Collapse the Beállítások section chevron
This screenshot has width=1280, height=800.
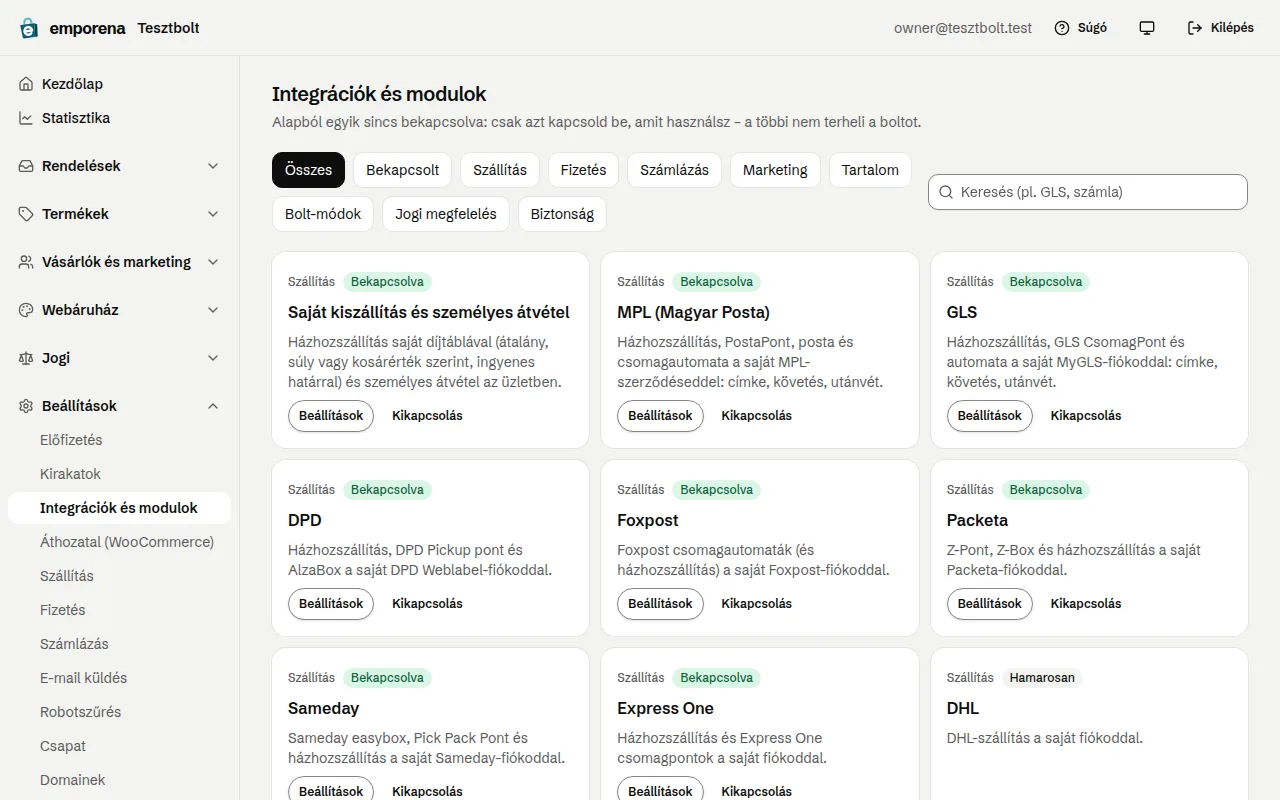(213, 406)
